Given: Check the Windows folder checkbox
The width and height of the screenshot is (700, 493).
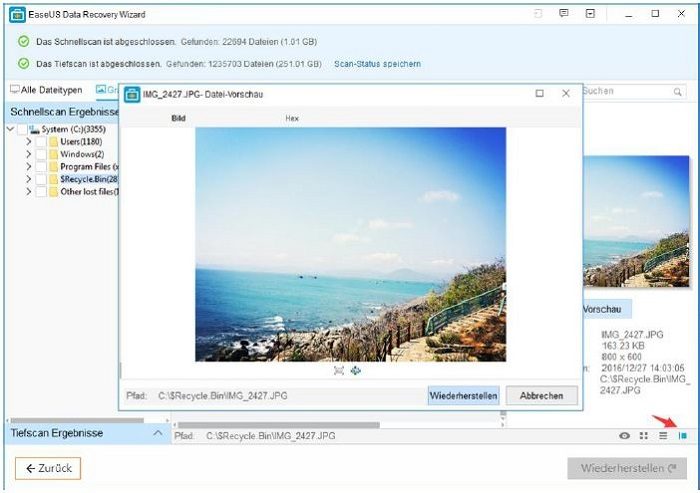Looking at the screenshot, I should [x=40, y=155].
